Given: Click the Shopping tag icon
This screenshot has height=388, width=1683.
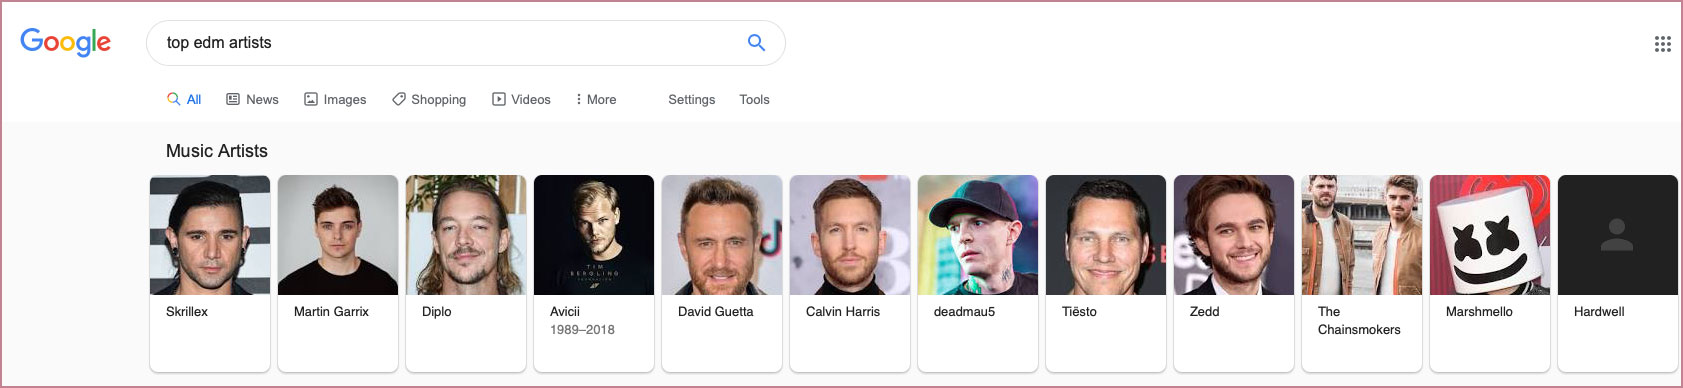Looking at the screenshot, I should pyautogui.click(x=398, y=99).
